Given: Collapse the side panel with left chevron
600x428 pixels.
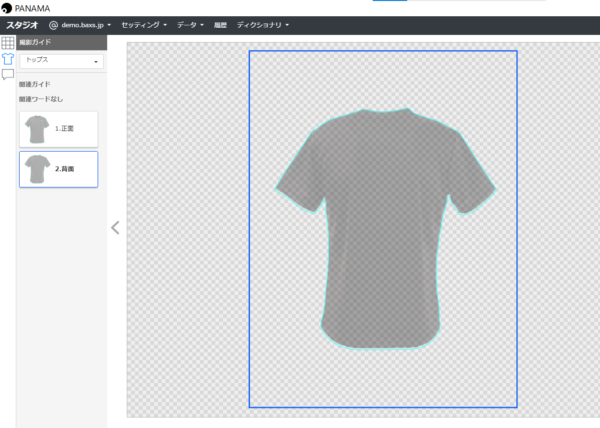Looking at the screenshot, I should (x=115, y=227).
